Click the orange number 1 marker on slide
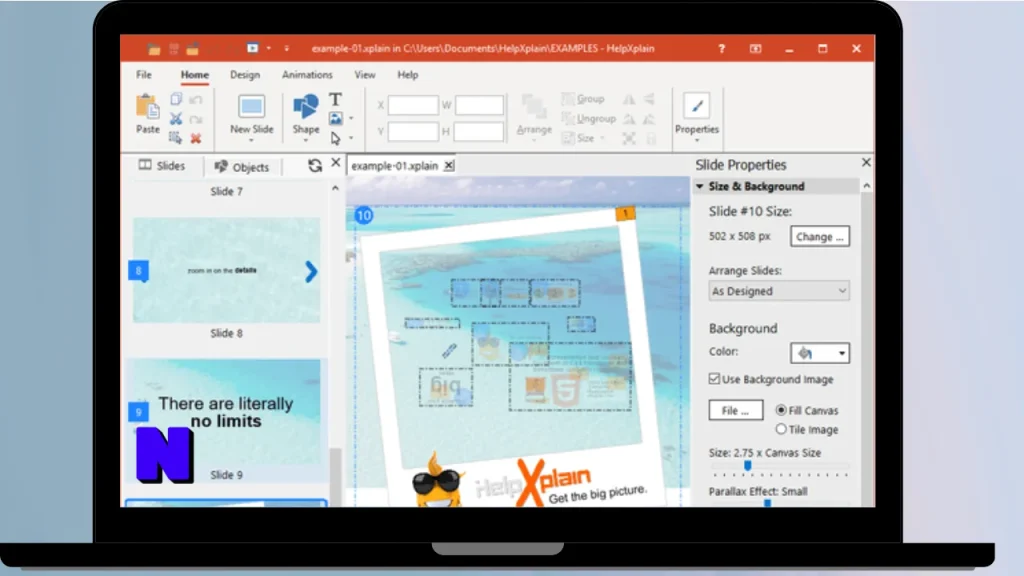 [x=625, y=213]
